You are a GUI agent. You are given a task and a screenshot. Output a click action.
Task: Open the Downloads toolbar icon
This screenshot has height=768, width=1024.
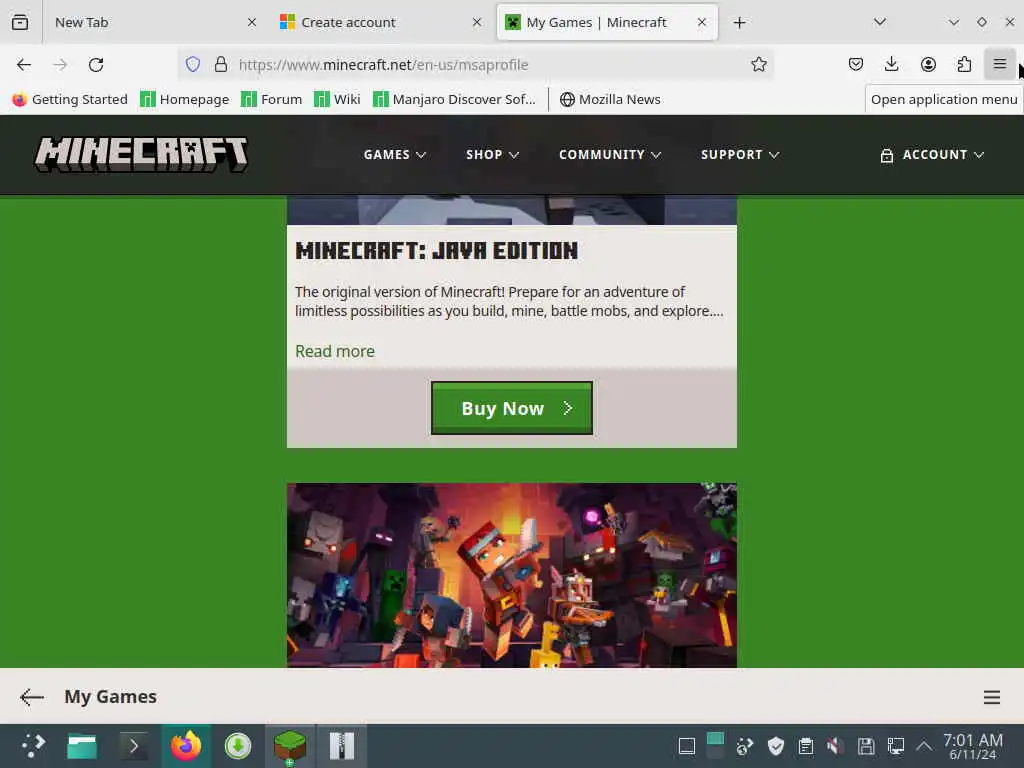(891, 64)
